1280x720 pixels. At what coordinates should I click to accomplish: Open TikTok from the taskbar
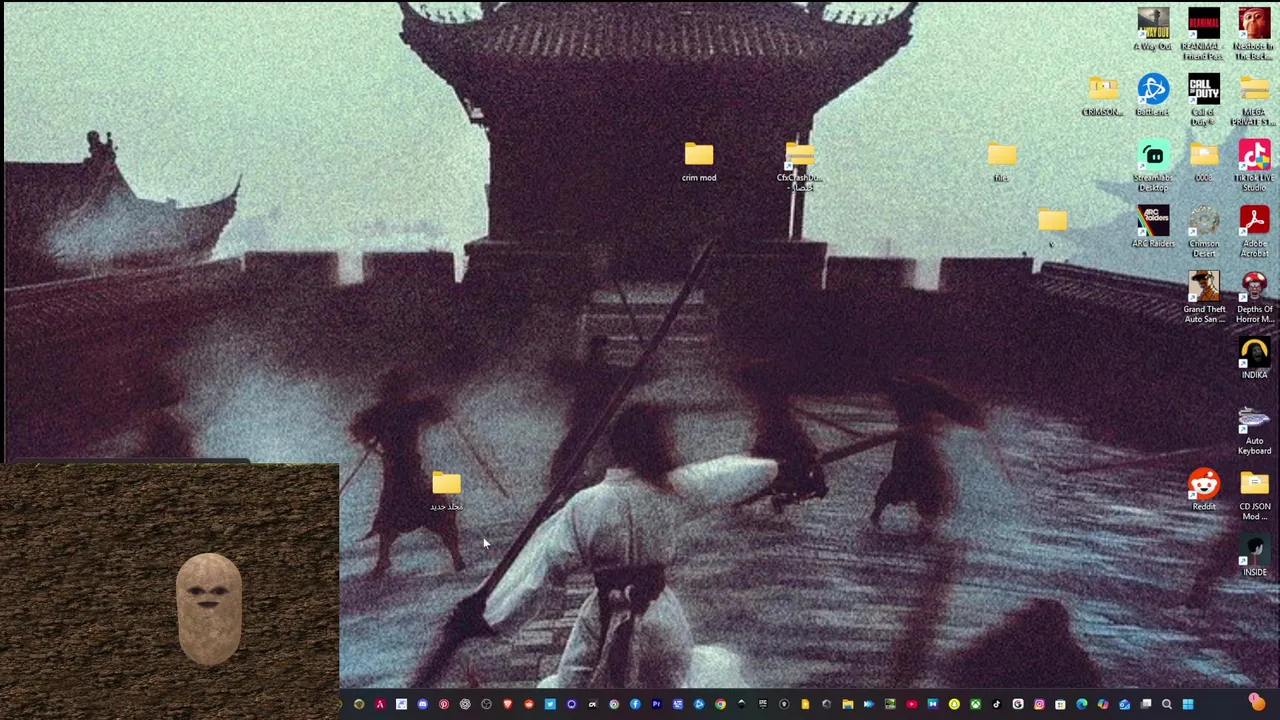click(x=996, y=705)
